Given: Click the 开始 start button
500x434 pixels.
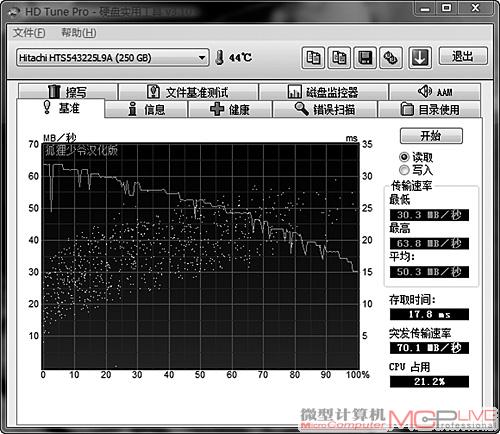Looking at the screenshot, I should [431, 136].
